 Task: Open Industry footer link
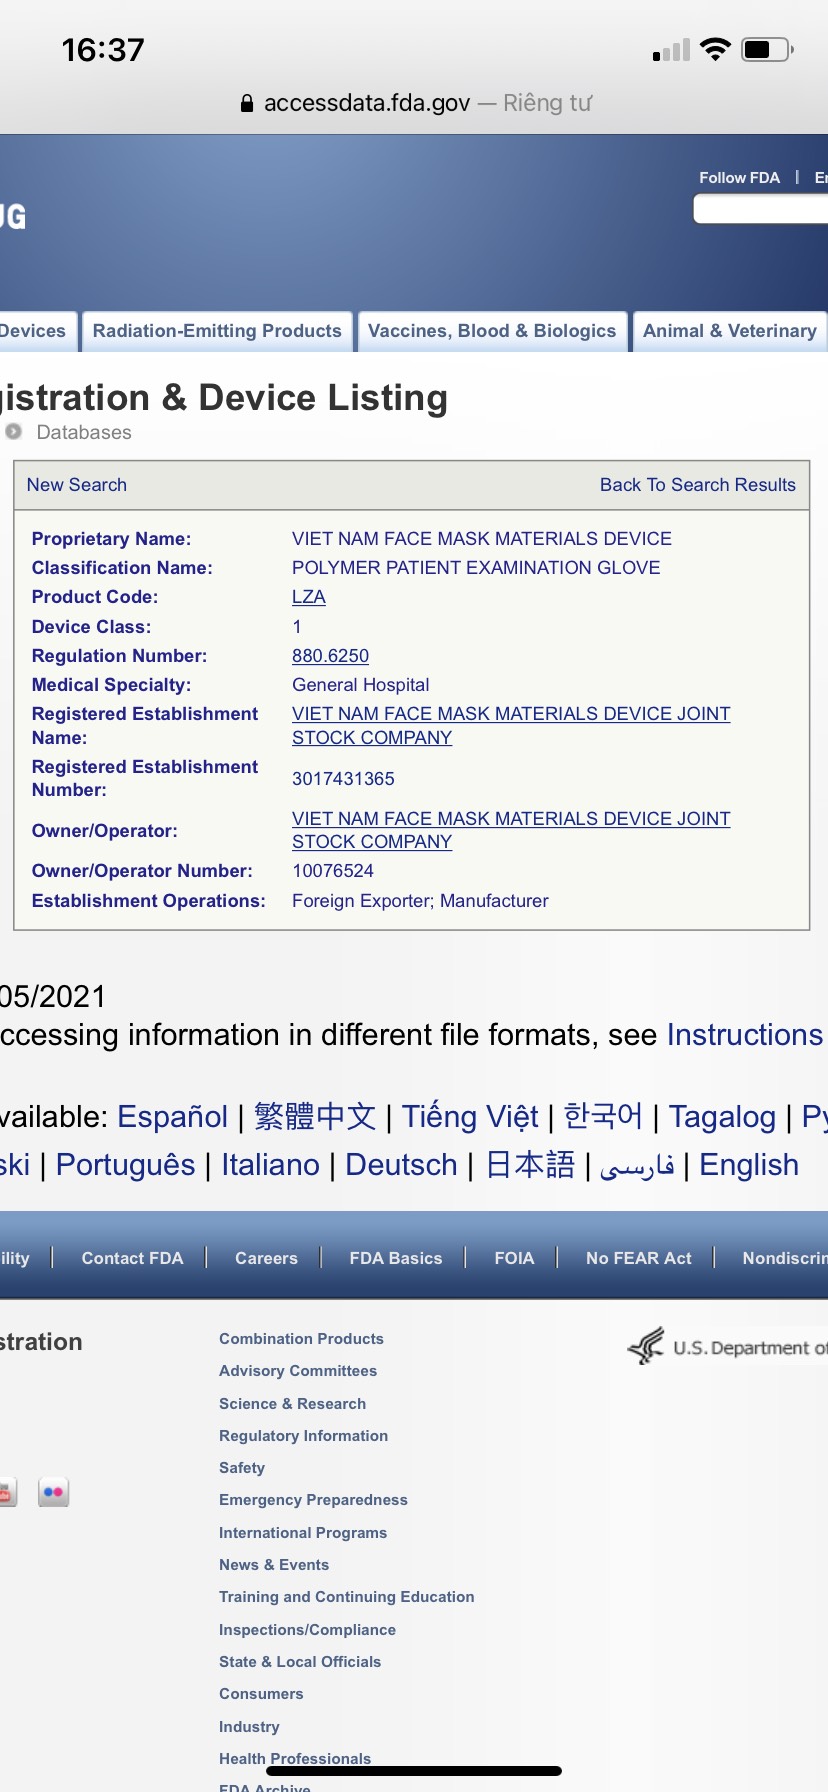[x=249, y=1727]
